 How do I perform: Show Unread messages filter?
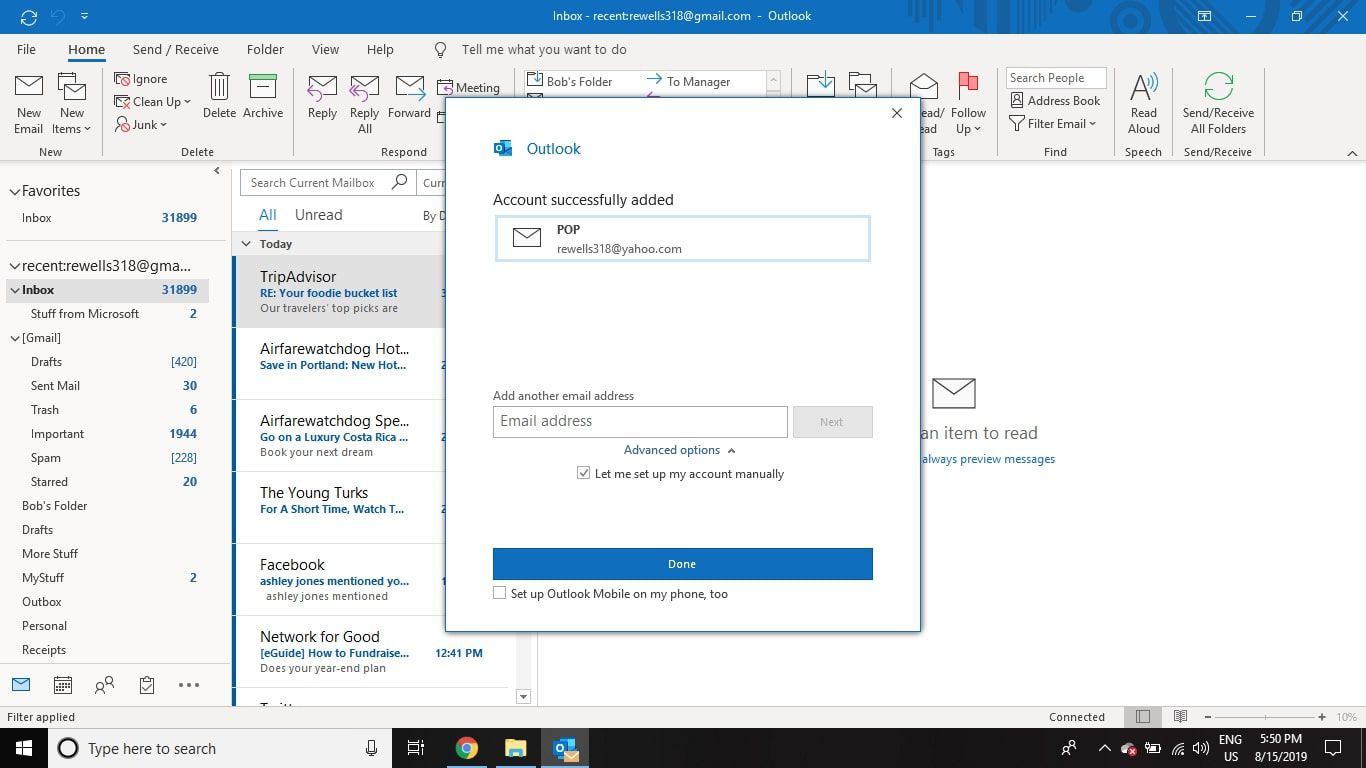point(318,215)
